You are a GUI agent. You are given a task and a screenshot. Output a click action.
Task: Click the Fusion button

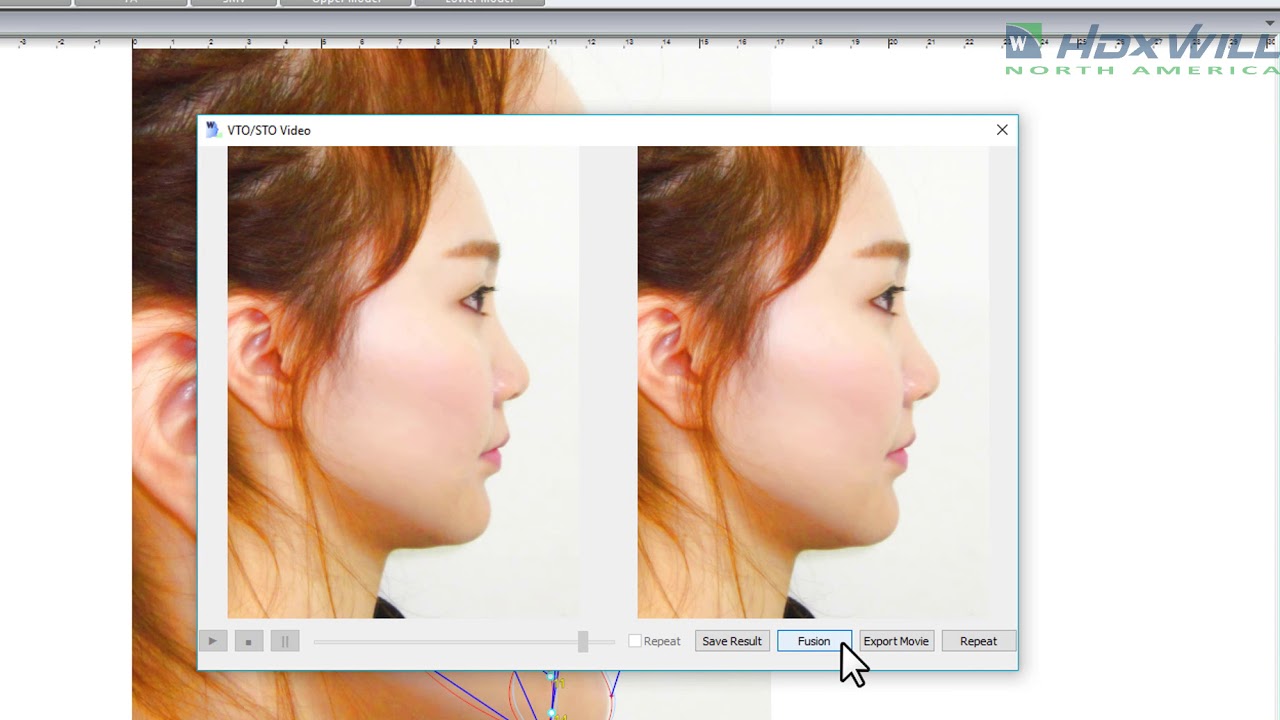pos(814,641)
